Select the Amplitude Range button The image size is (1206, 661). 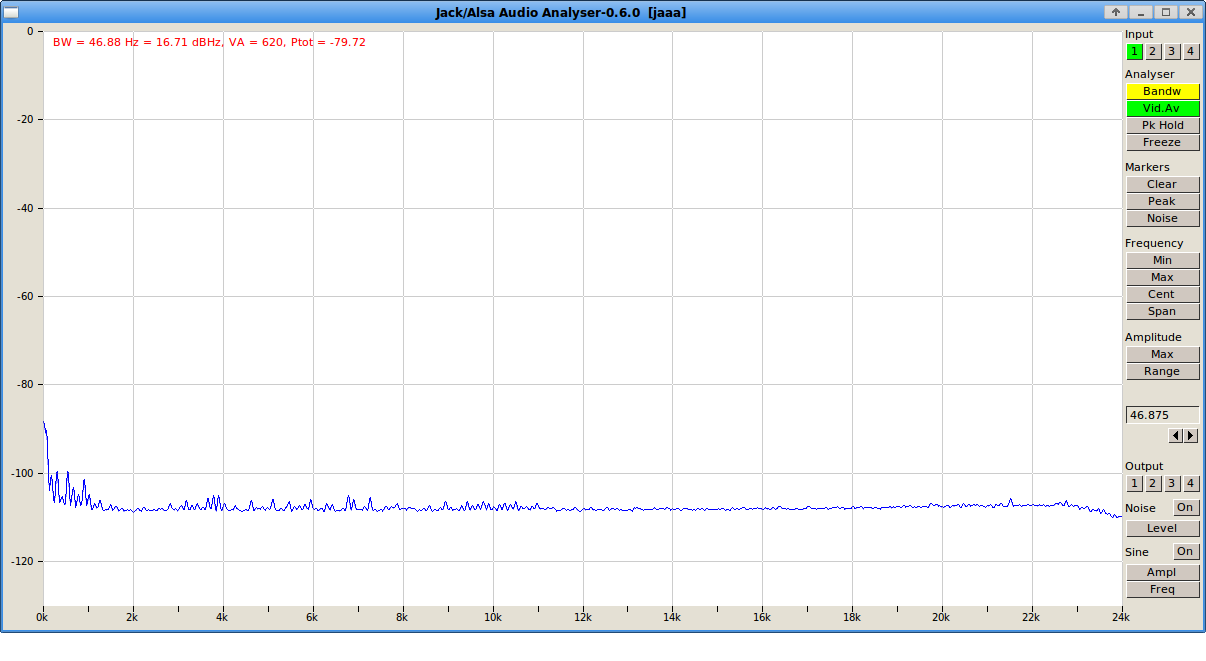click(x=1162, y=371)
